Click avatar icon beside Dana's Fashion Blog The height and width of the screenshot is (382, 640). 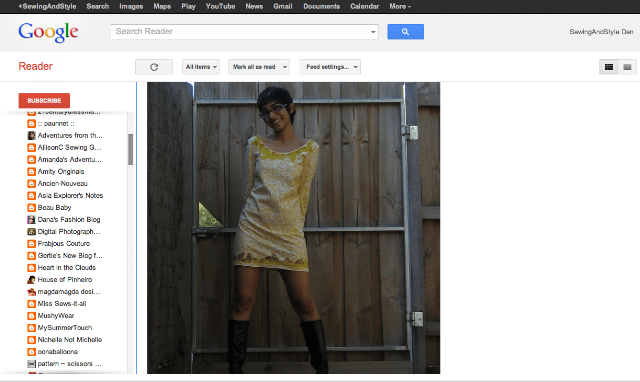(x=31, y=220)
